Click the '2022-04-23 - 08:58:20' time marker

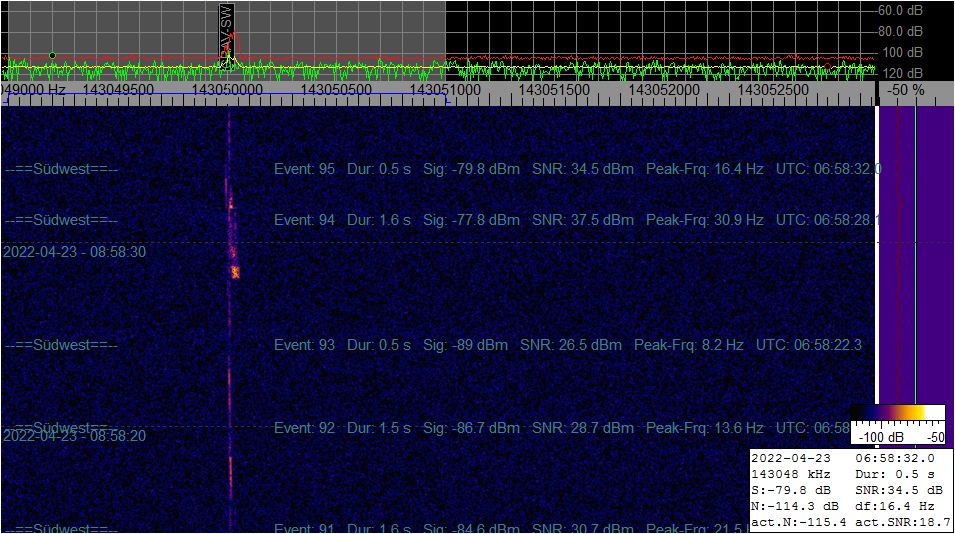(74, 436)
